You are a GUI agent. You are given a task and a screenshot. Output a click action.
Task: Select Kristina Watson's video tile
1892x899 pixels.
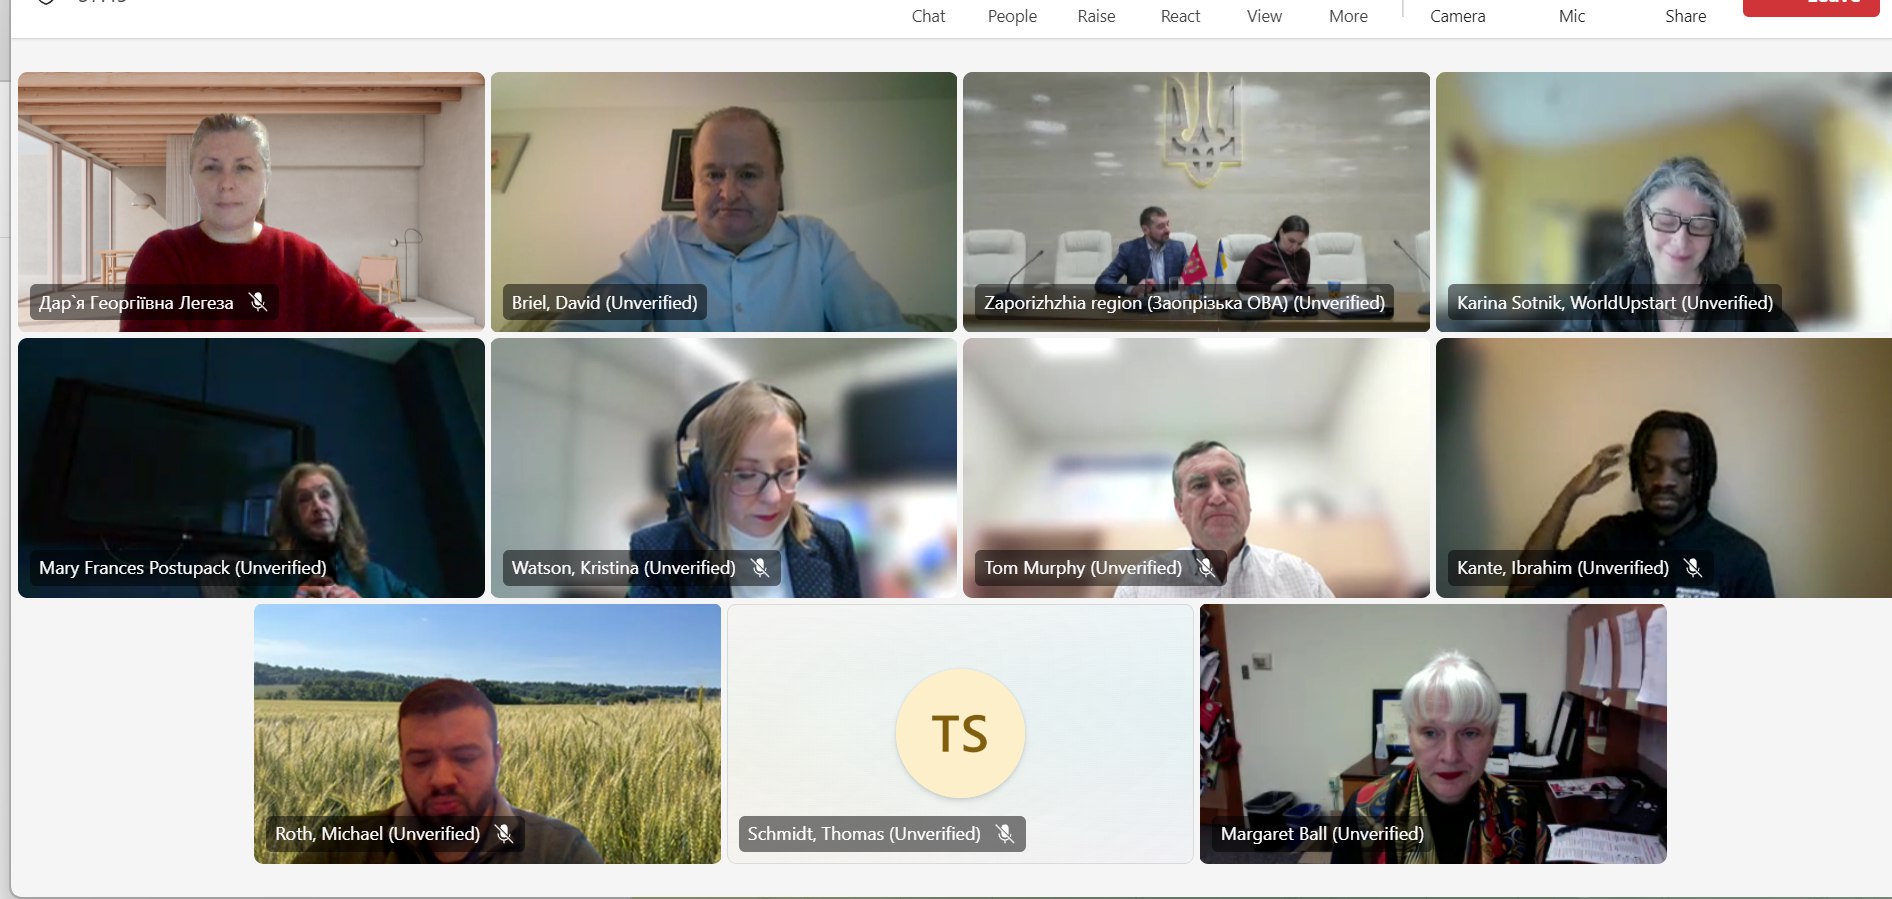click(x=724, y=468)
